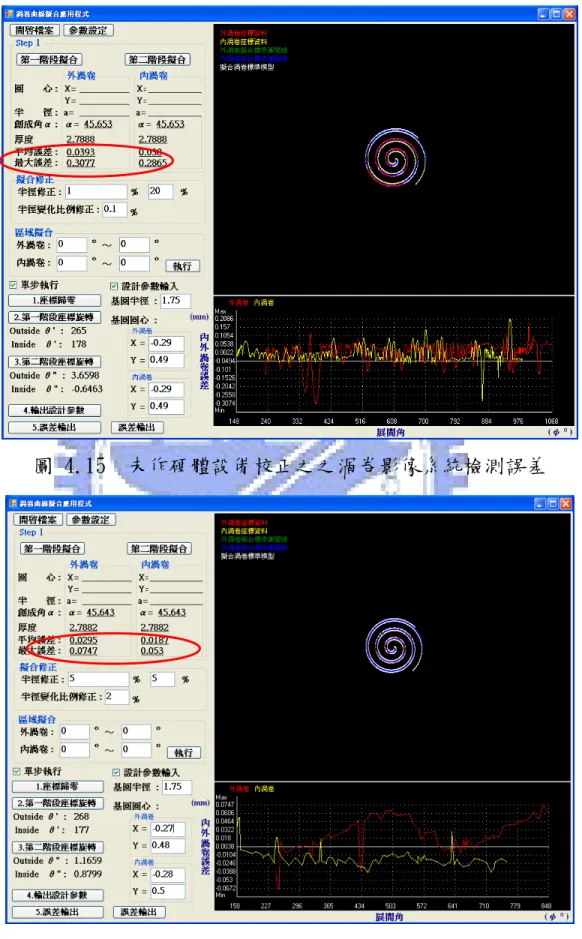582x939 pixels.
Task: Click 2.第一階段座標旋轉 in the upper window
Action: click(54, 317)
